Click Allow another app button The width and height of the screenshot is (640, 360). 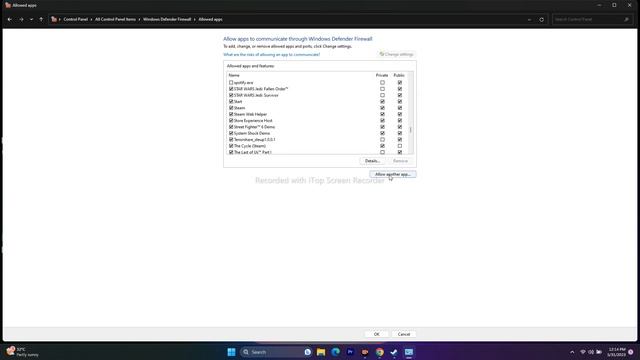(393, 174)
